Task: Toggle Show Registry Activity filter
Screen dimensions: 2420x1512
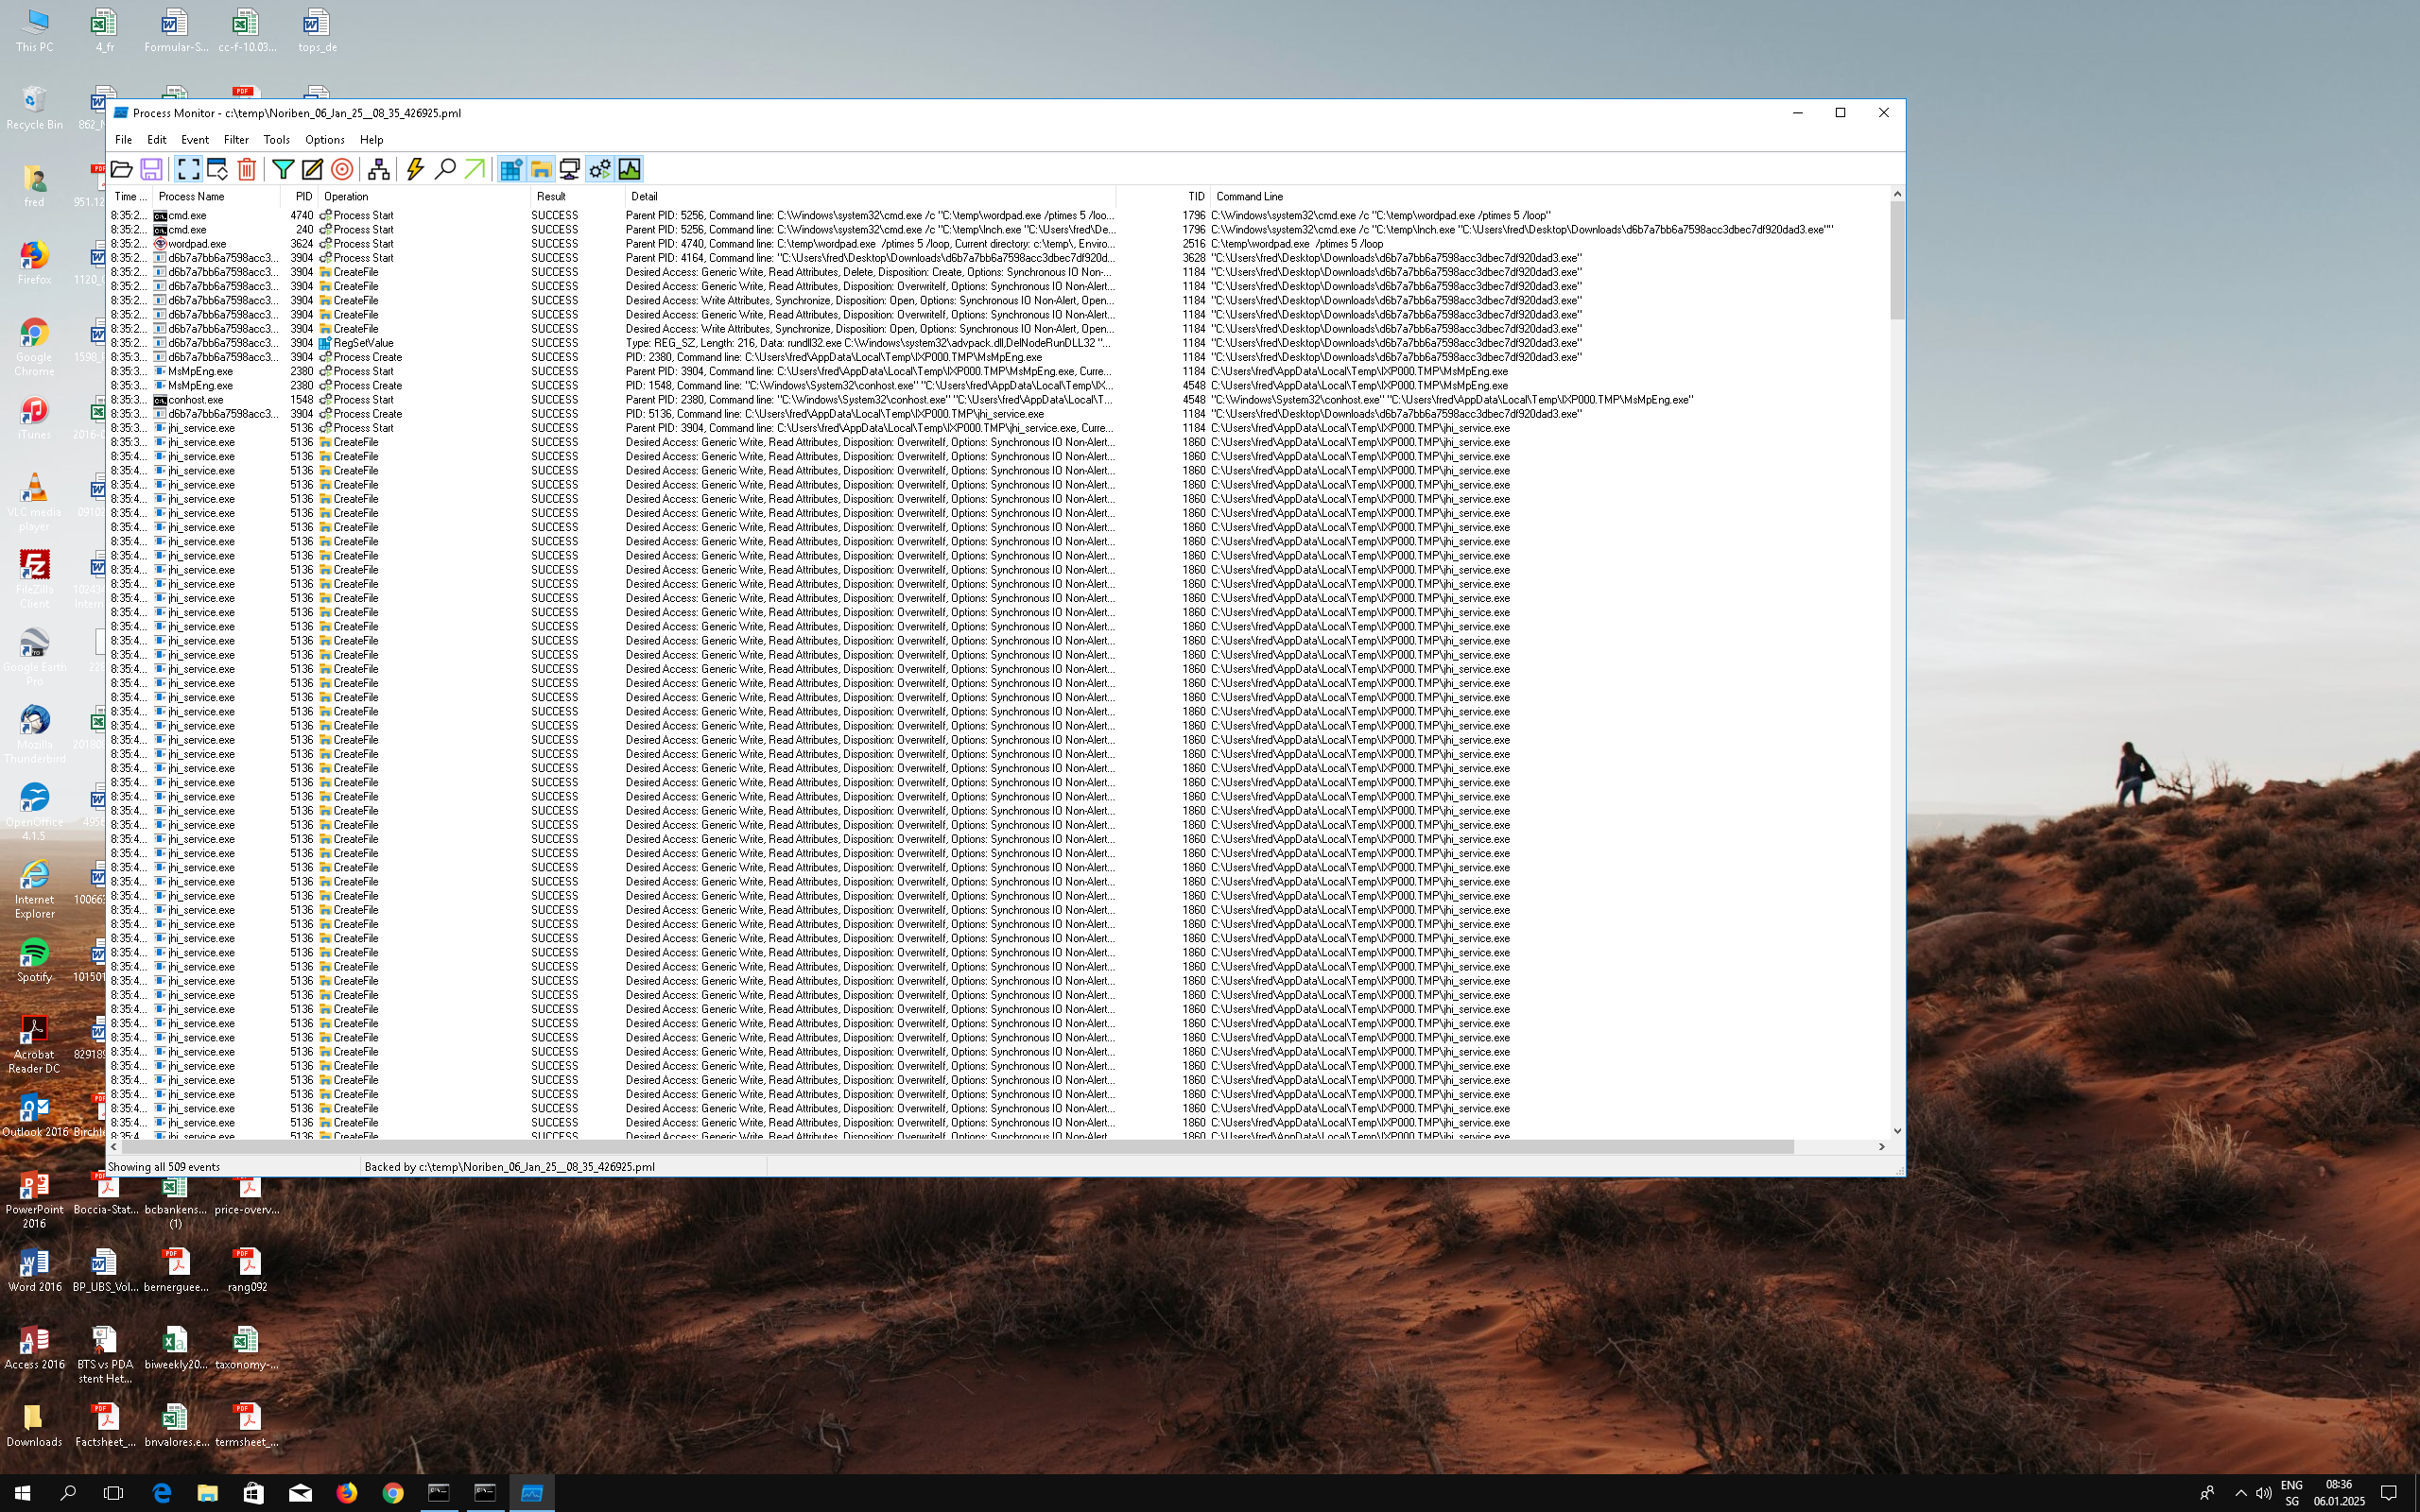Action: [x=511, y=169]
